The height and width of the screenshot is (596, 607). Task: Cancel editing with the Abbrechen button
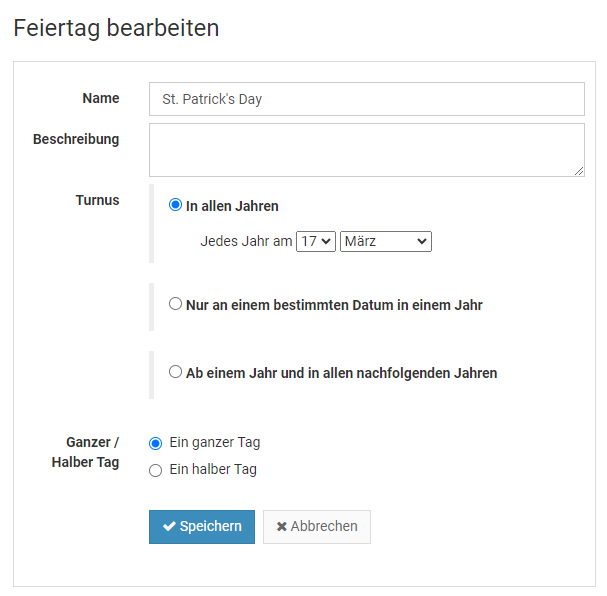[317, 527]
